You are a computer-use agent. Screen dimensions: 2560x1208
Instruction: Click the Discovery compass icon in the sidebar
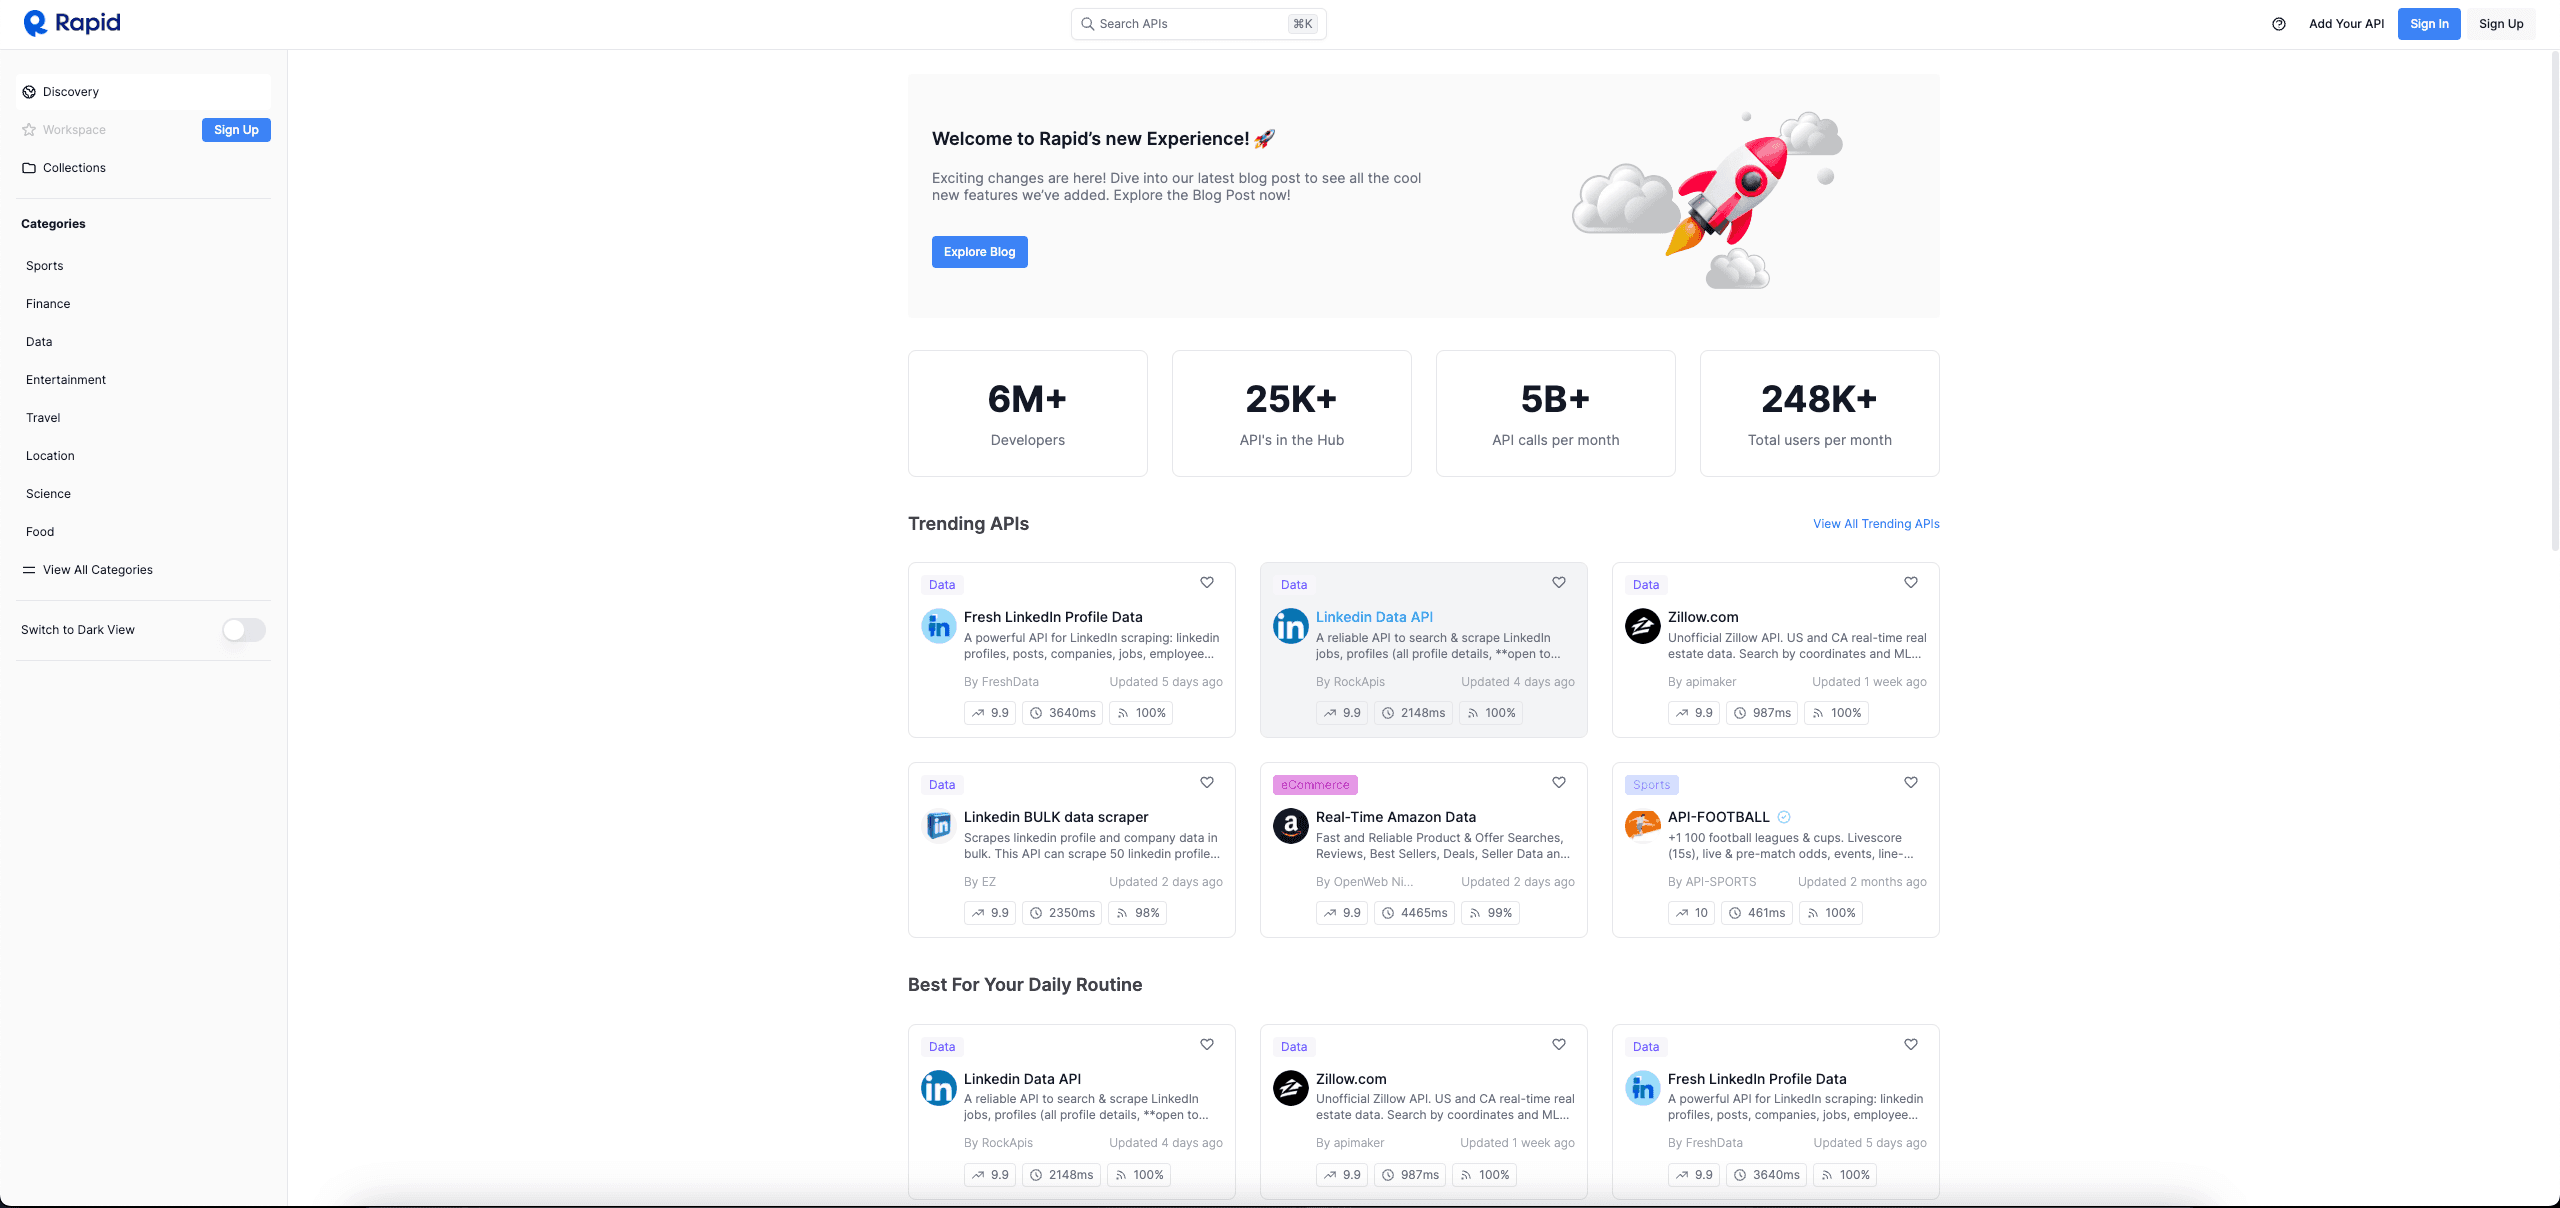coord(29,92)
